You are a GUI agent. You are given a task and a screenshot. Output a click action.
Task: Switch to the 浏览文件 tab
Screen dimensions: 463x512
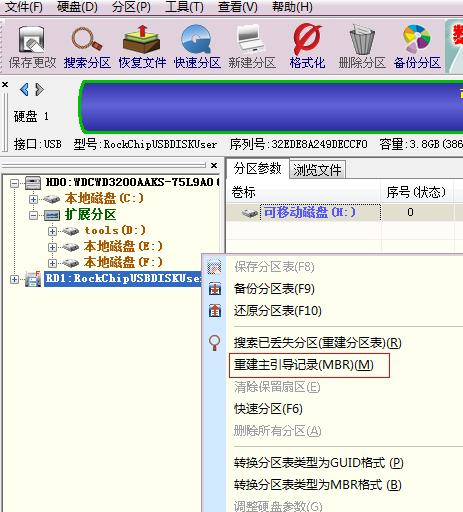(x=317, y=170)
